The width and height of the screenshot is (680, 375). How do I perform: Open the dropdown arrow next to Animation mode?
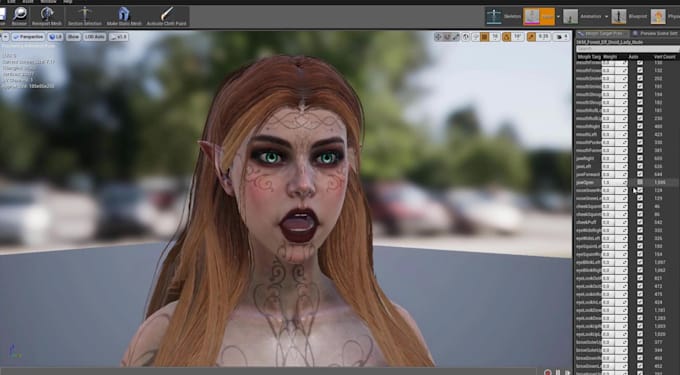[606, 16]
